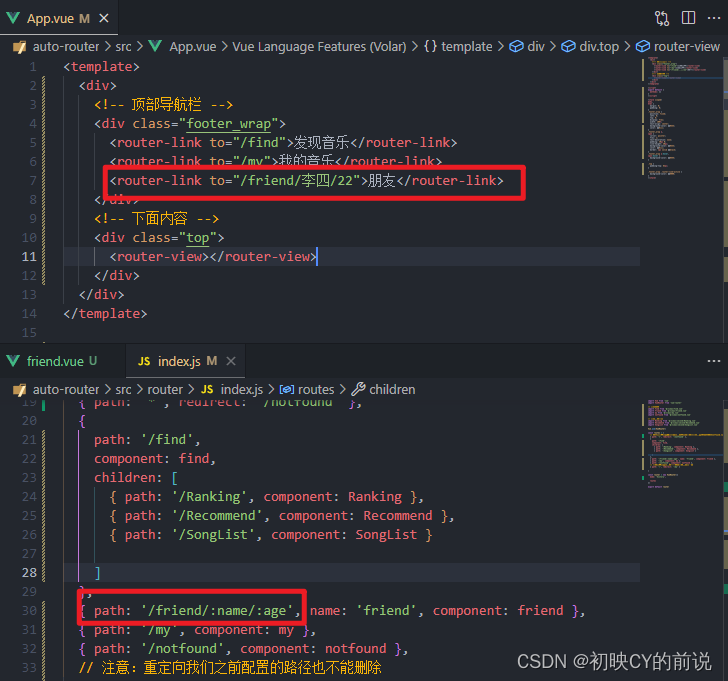The height and width of the screenshot is (681, 728).
Task: Click router folder in index.js breadcrumb
Action: (165, 389)
